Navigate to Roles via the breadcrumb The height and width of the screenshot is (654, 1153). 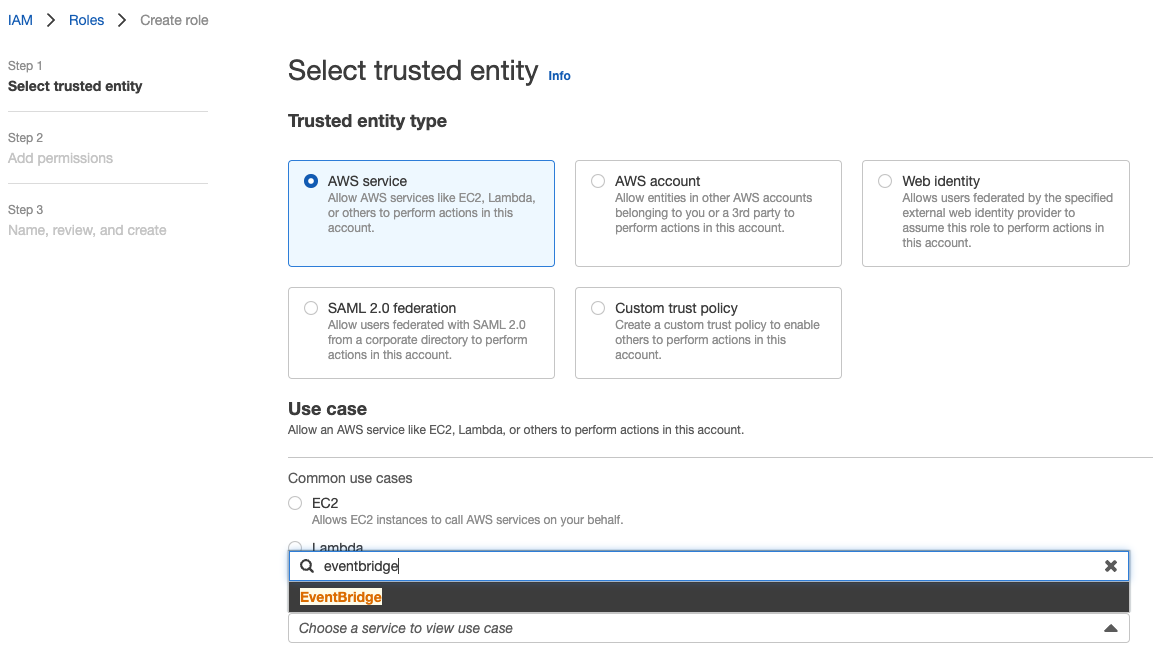[x=86, y=19]
